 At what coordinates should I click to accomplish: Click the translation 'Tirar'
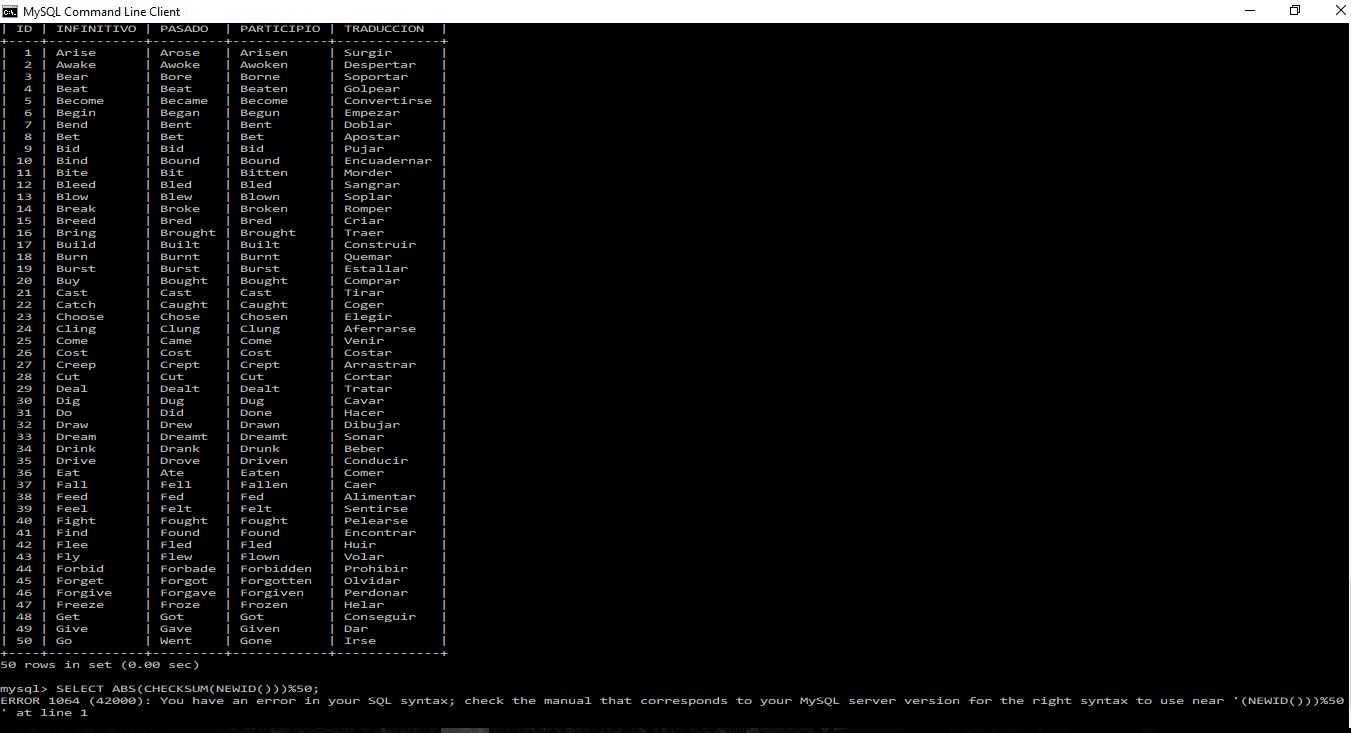click(x=364, y=293)
